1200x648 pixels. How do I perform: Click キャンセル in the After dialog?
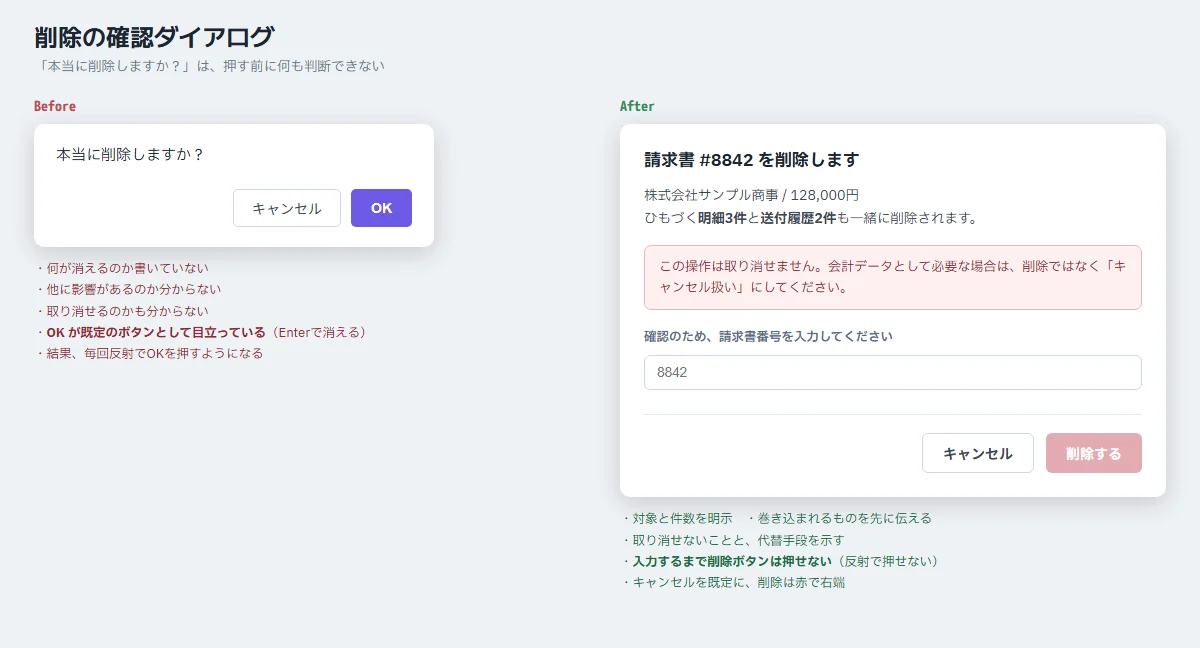point(978,453)
